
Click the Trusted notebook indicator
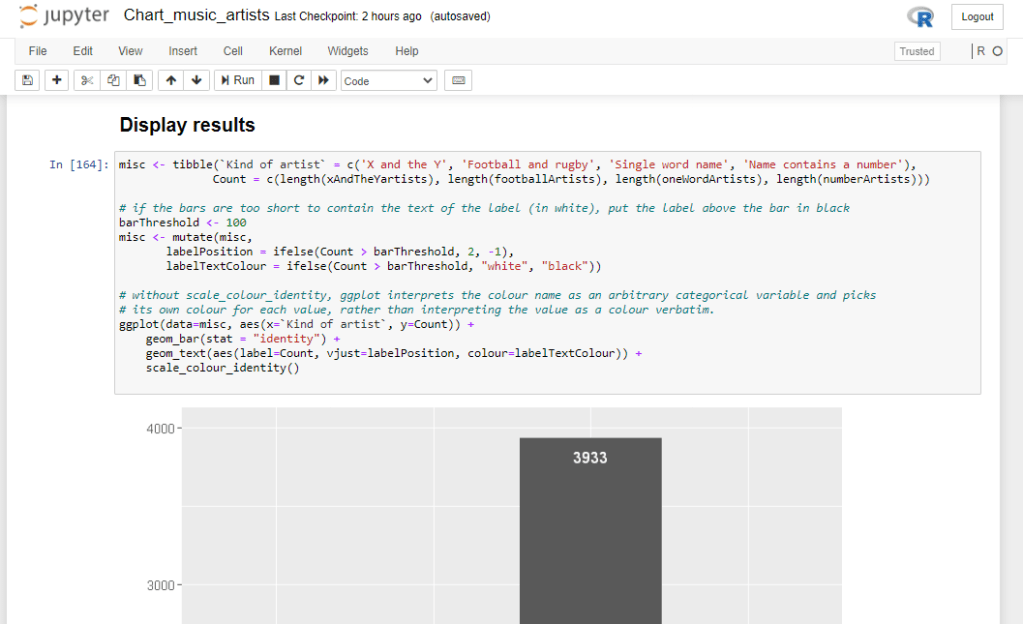click(x=916, y=52)
